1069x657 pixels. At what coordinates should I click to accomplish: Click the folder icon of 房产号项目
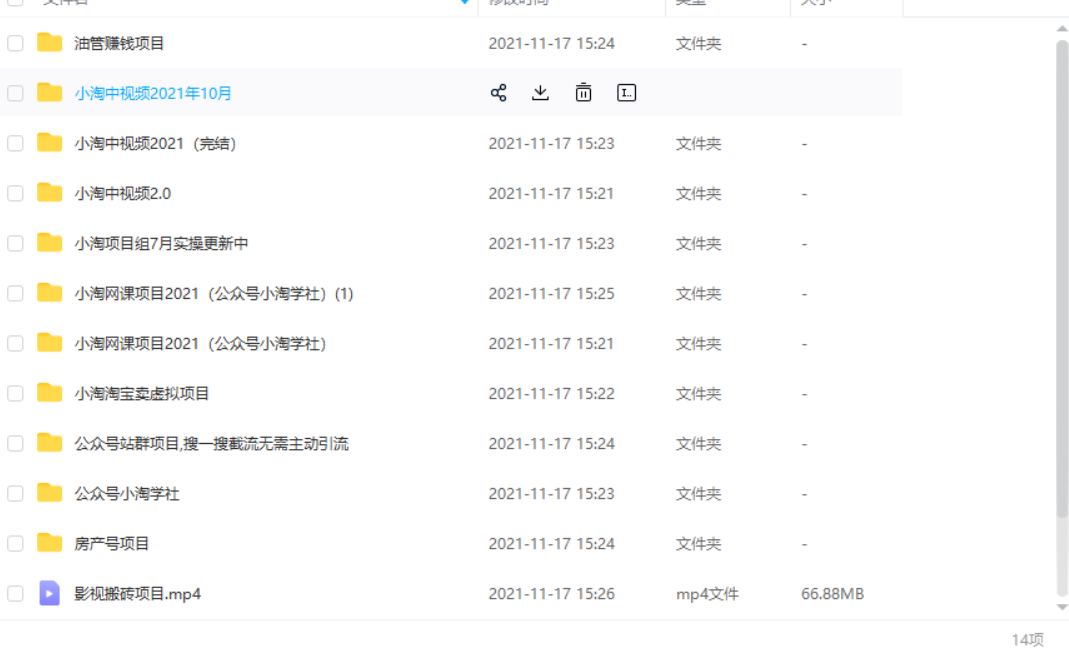point(49,543)
